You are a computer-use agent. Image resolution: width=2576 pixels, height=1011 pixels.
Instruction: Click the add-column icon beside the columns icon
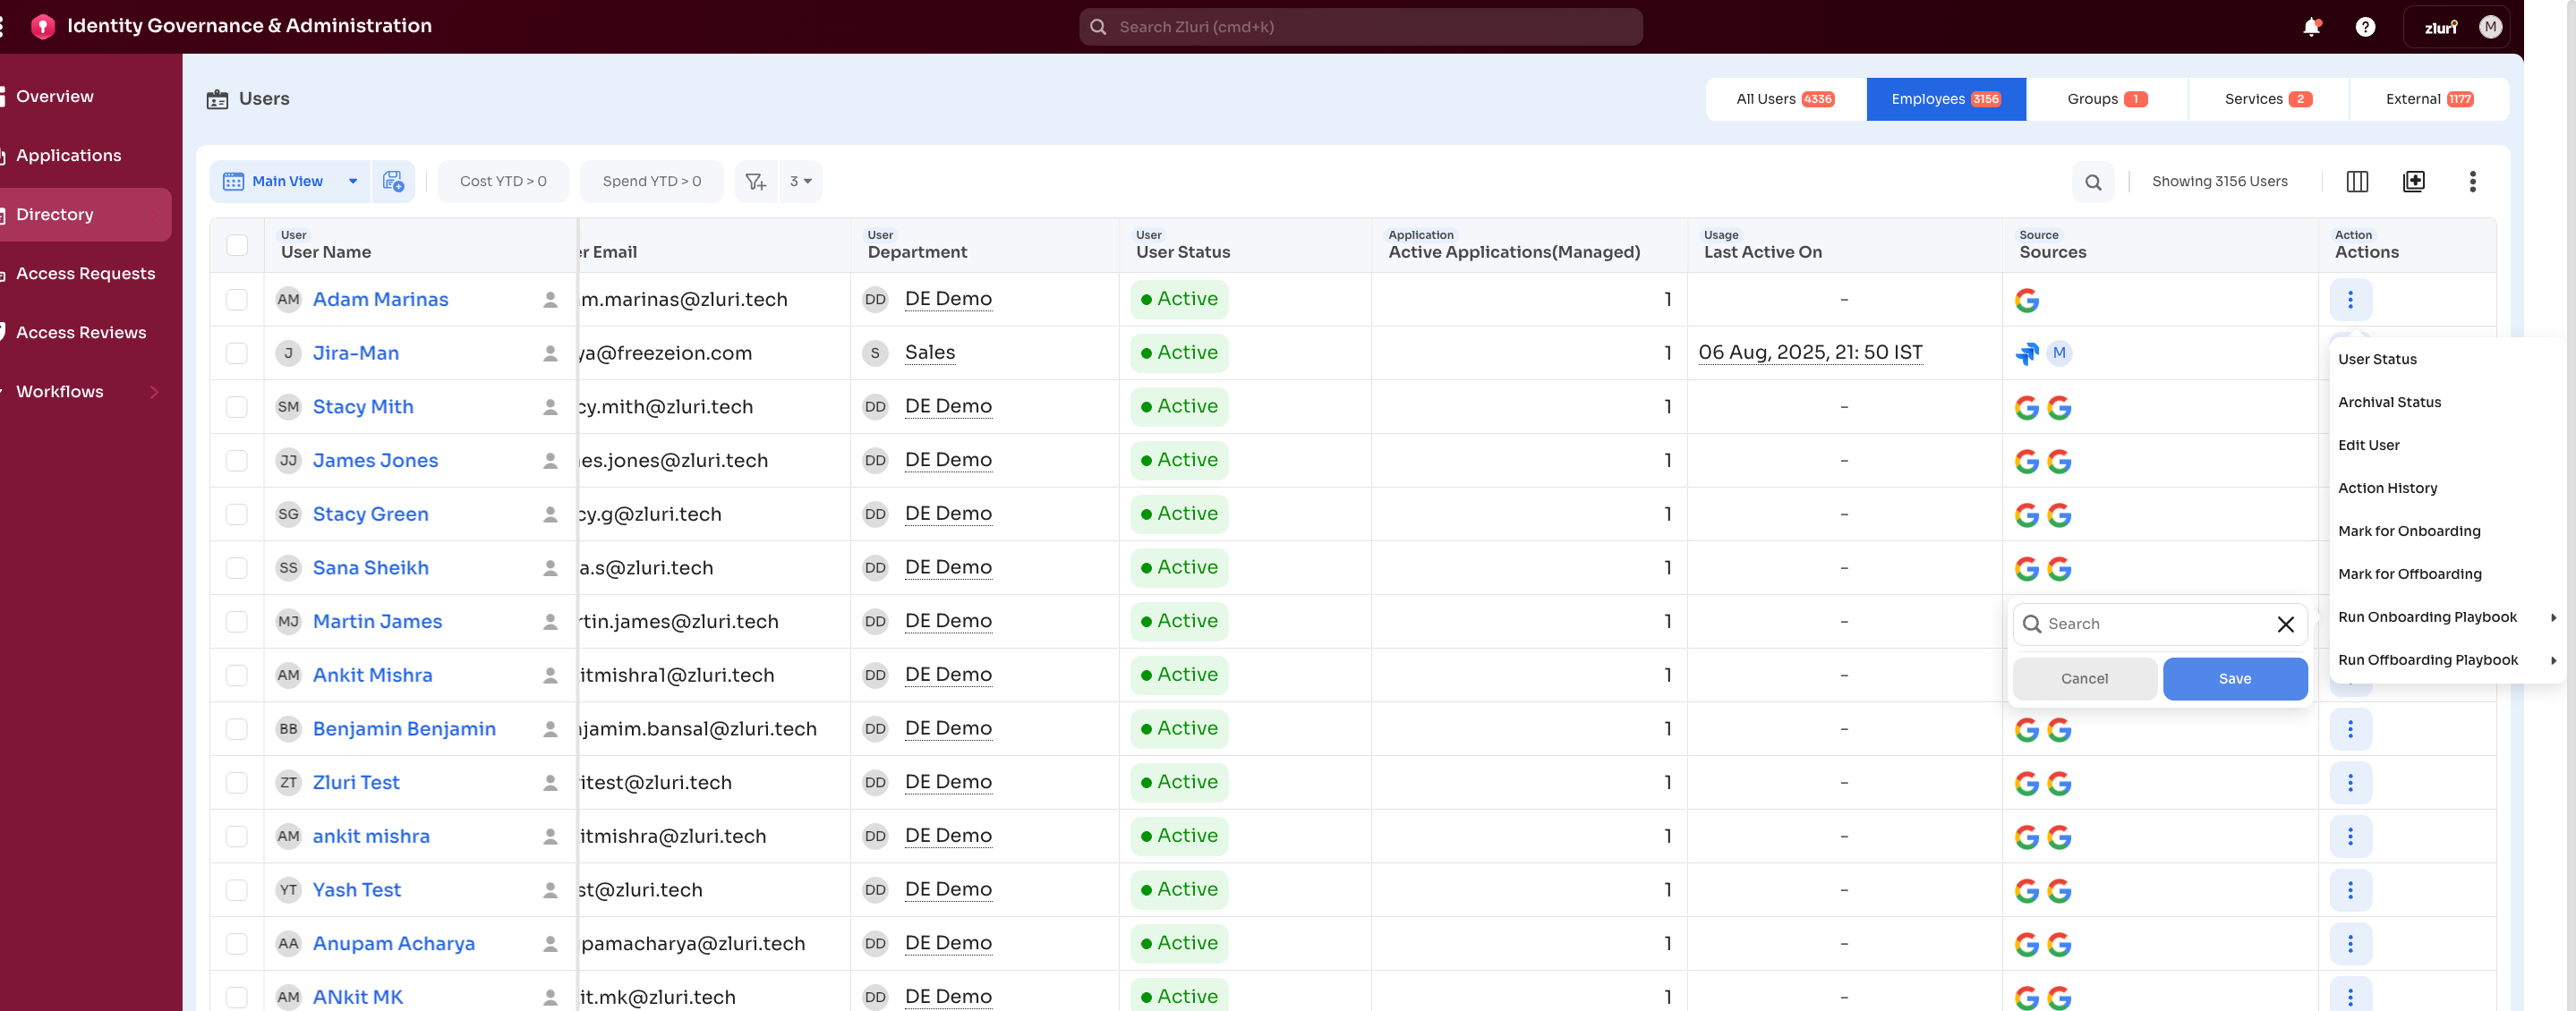point(2414,181)
